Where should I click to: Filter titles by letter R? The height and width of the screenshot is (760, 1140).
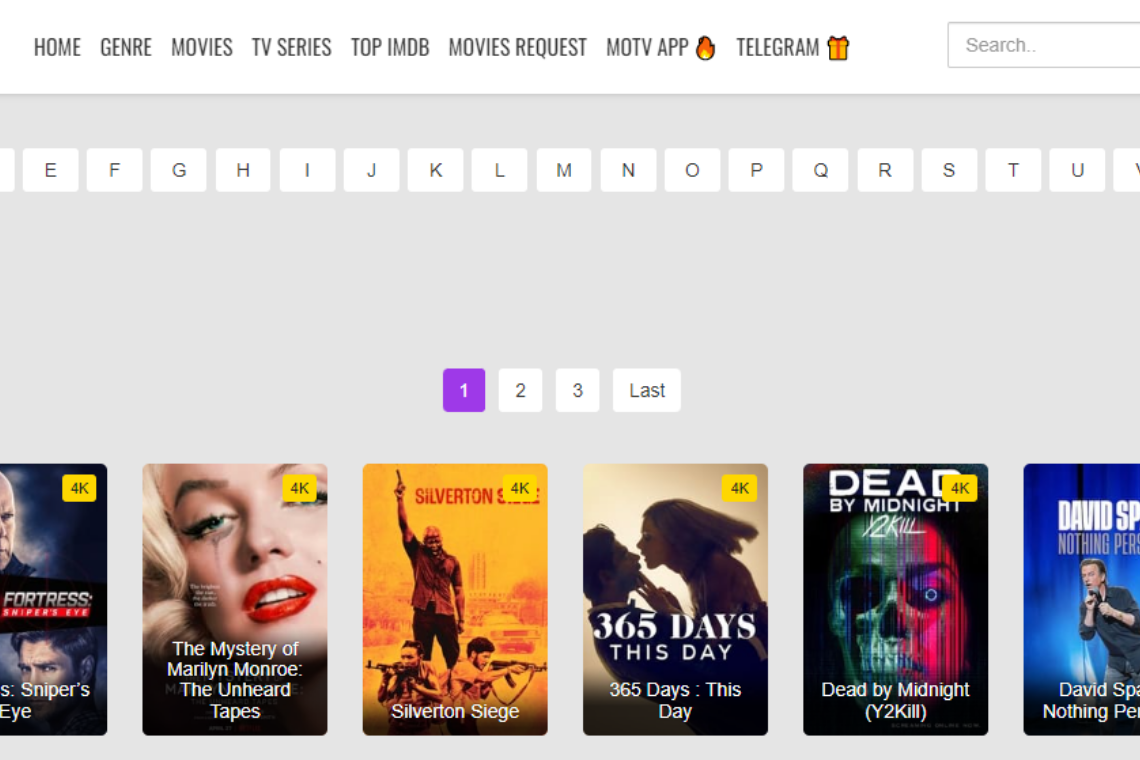pos(885,170)
